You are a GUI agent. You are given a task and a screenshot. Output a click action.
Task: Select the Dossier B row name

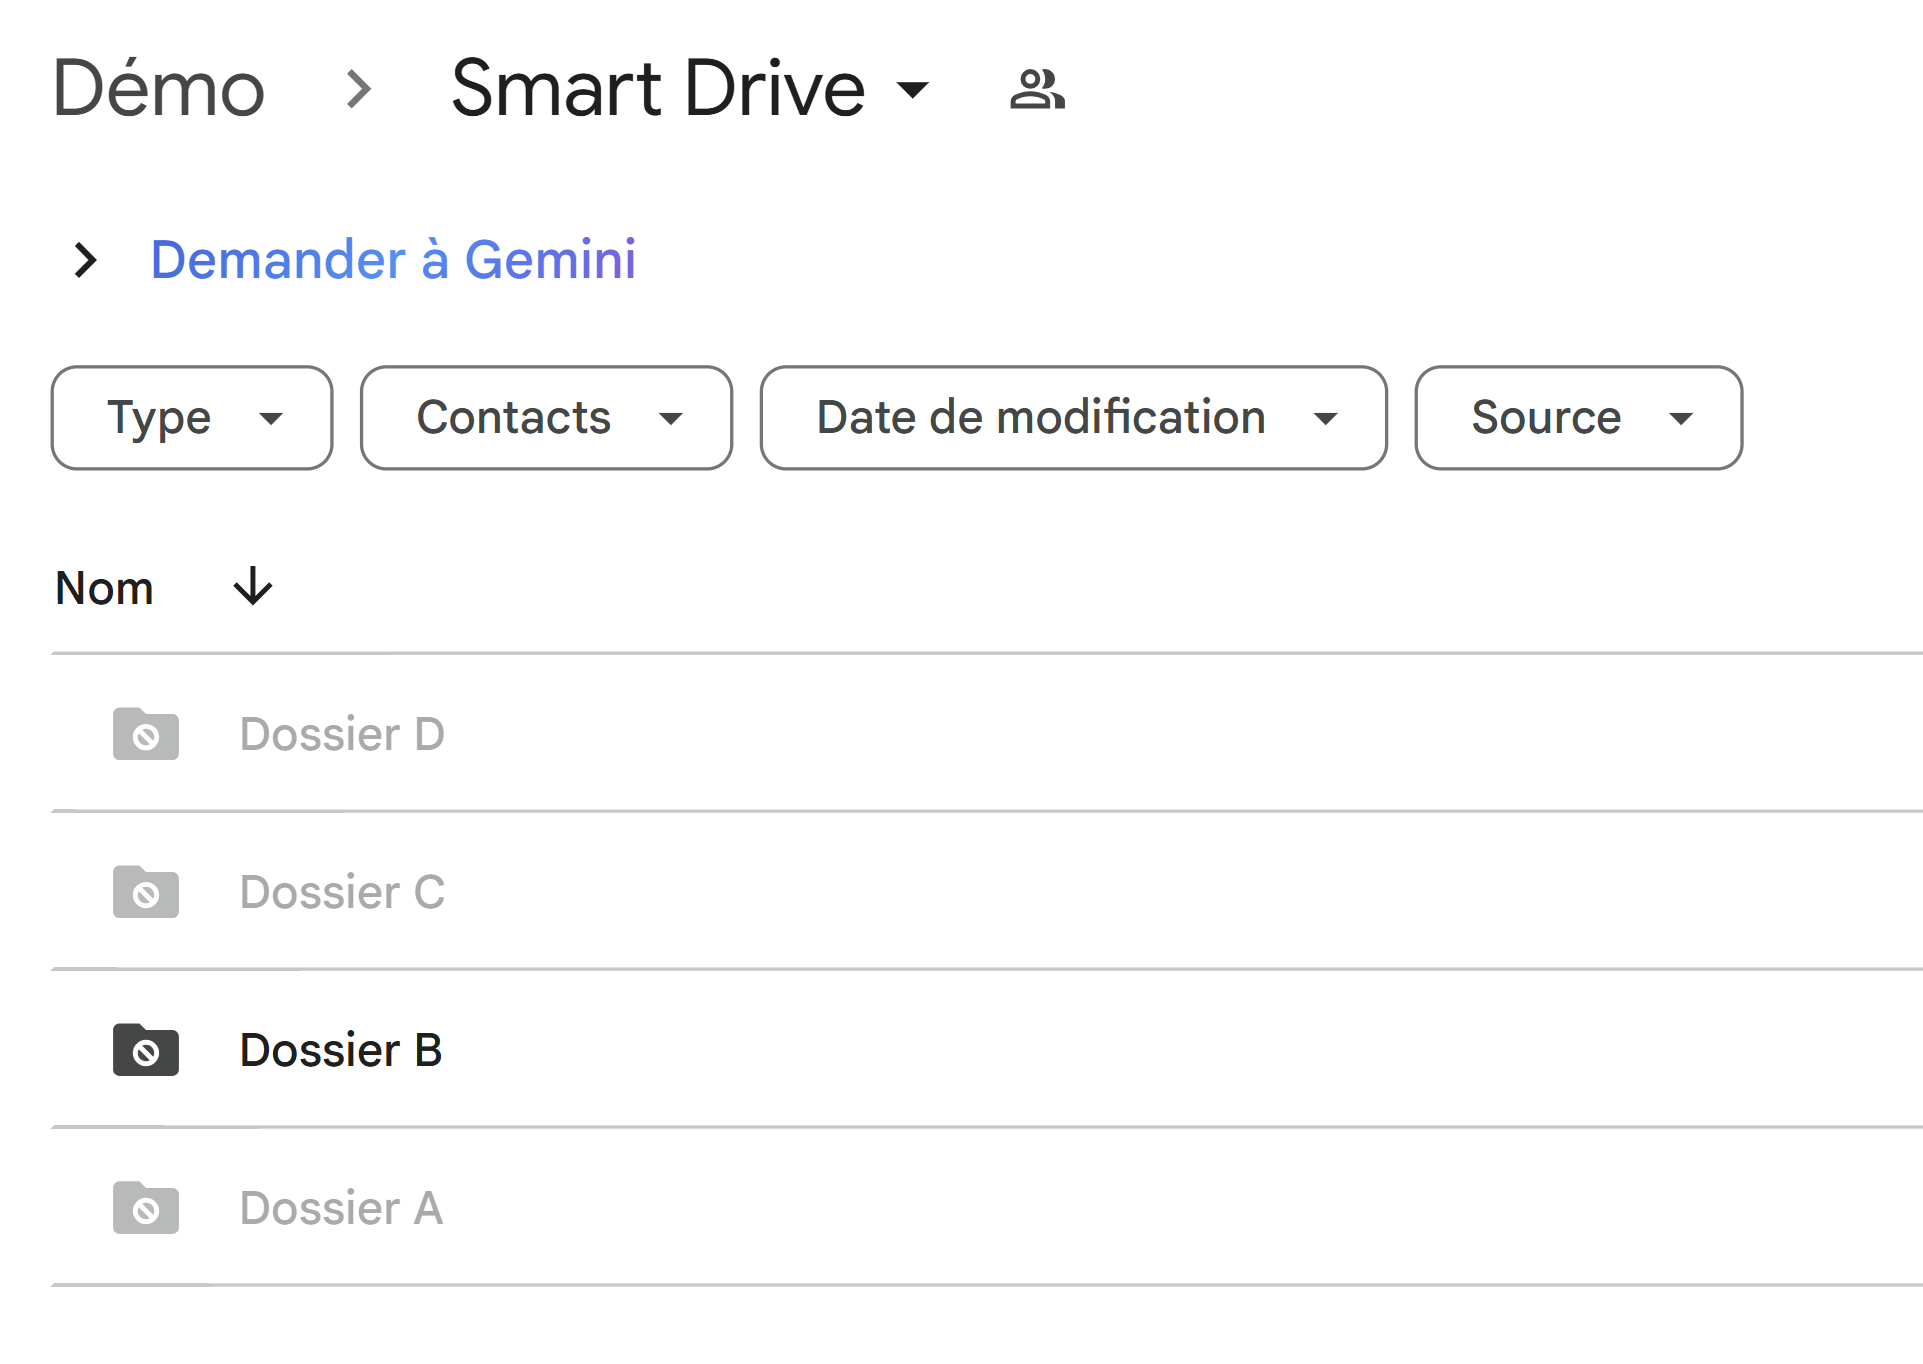click(x=341, y=1050)
